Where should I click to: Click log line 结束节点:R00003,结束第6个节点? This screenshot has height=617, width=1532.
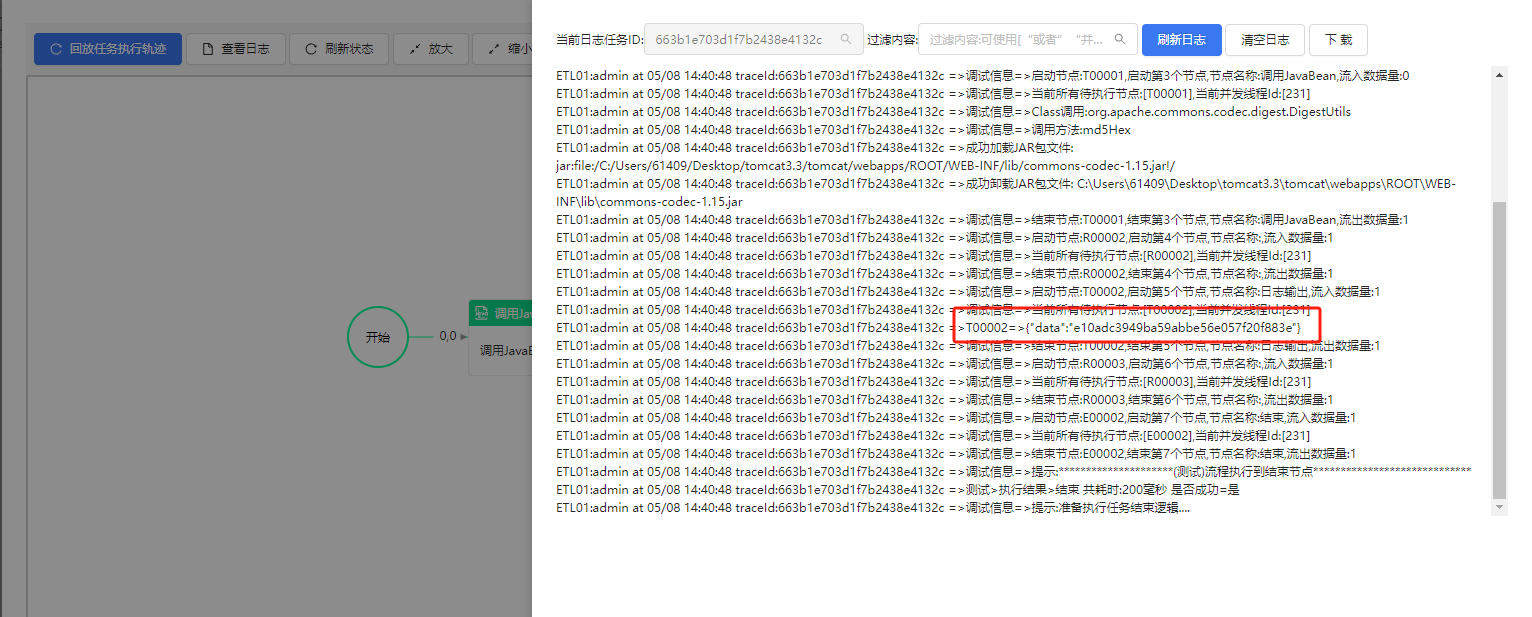[944, 399]
